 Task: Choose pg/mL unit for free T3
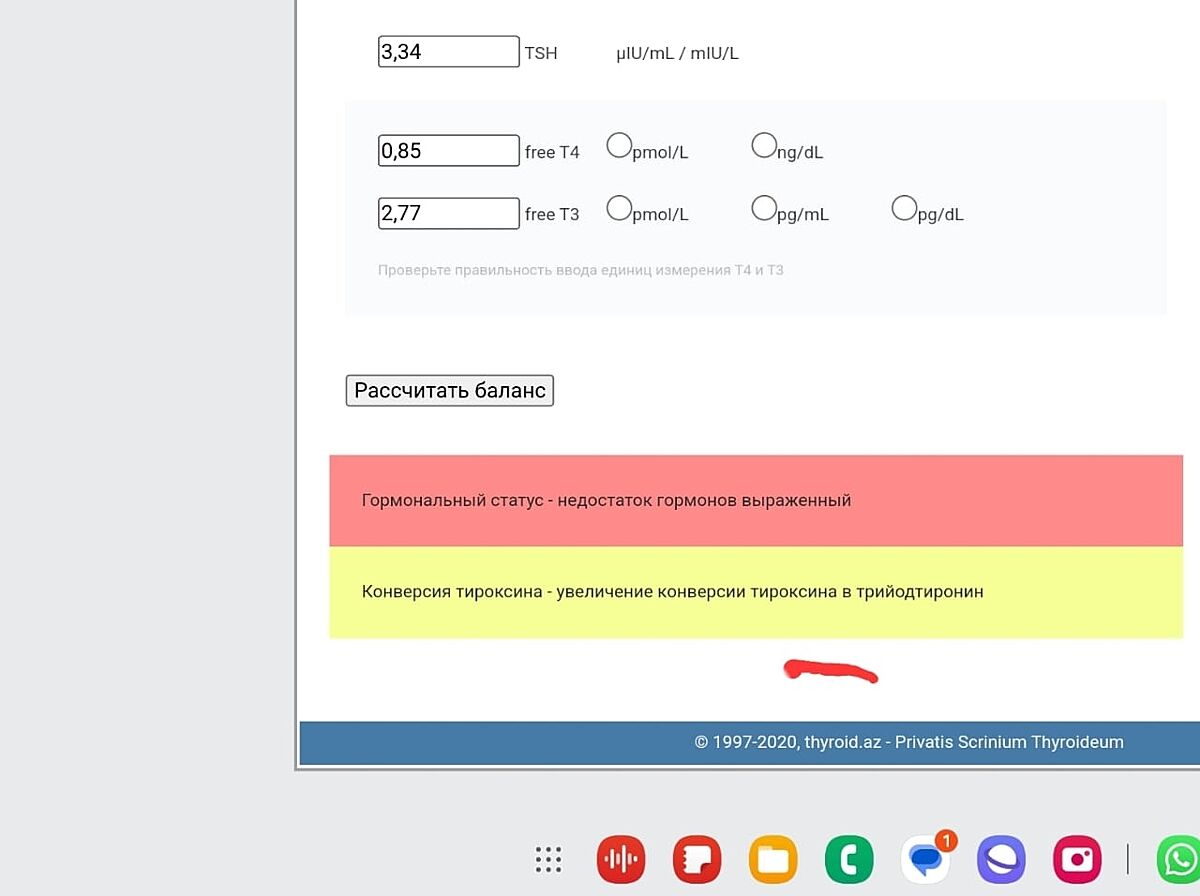764,208
